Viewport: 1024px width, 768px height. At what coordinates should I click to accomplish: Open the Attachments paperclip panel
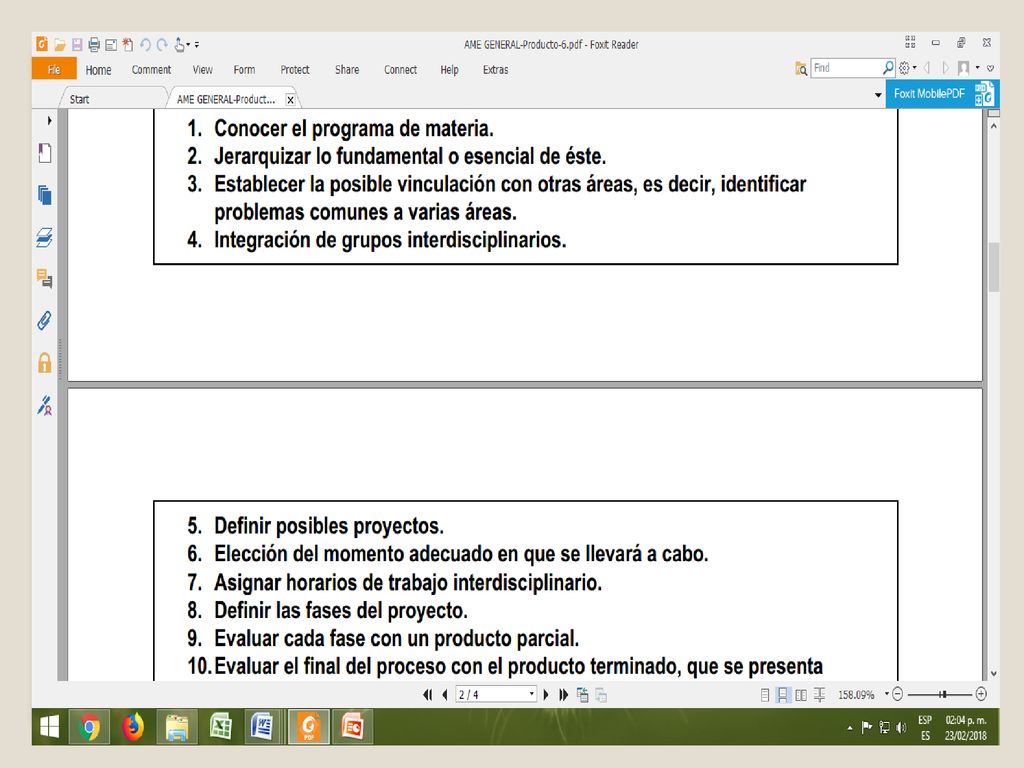pyautogui.click(x=44, y=321)
